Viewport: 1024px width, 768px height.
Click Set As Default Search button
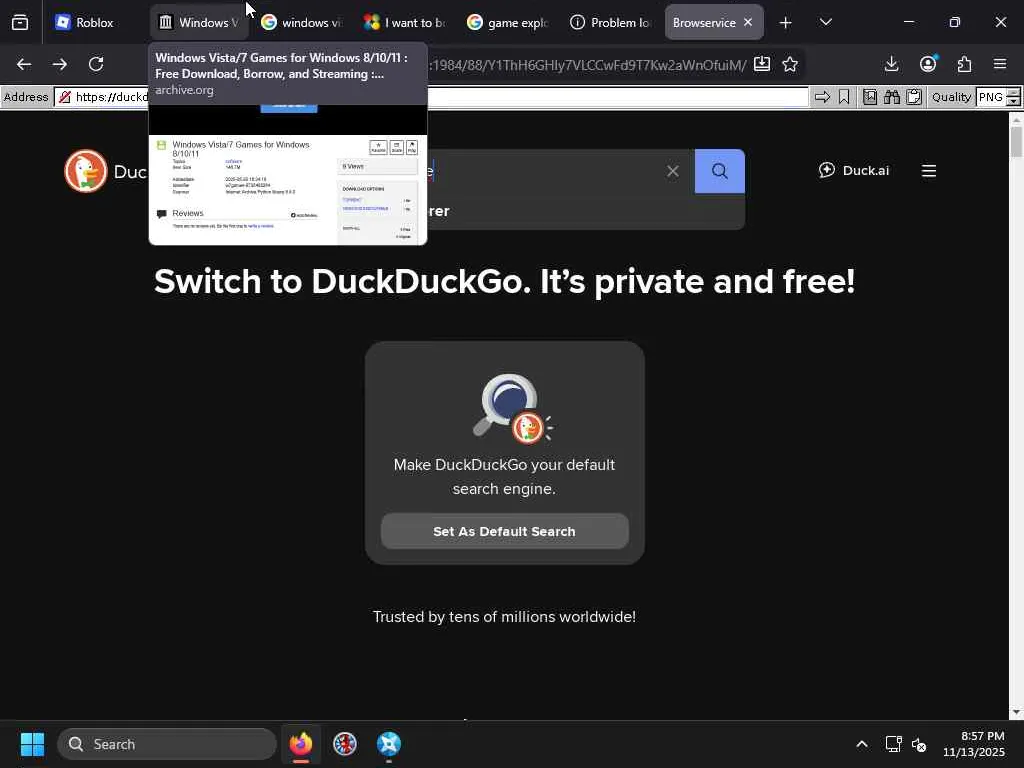click(505, 532)
